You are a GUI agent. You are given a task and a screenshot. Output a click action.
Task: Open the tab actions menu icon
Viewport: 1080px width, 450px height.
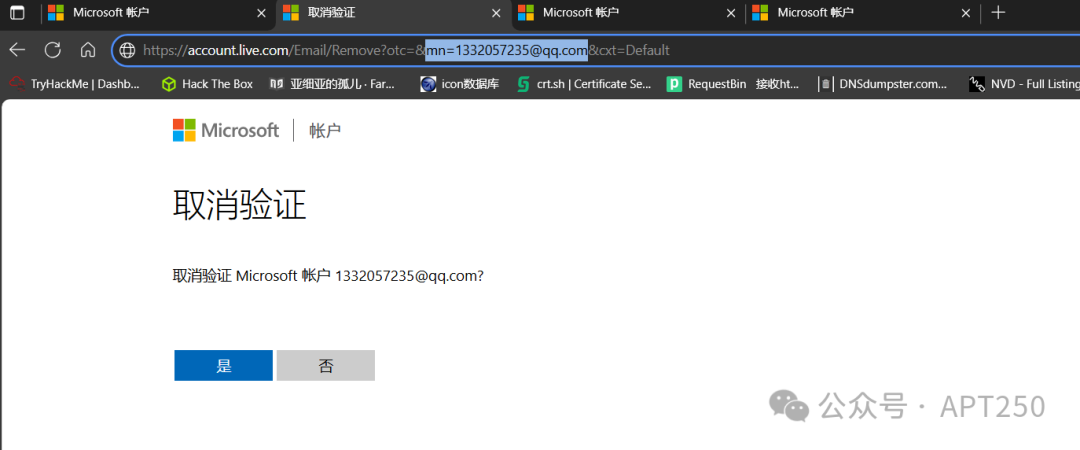17,12
